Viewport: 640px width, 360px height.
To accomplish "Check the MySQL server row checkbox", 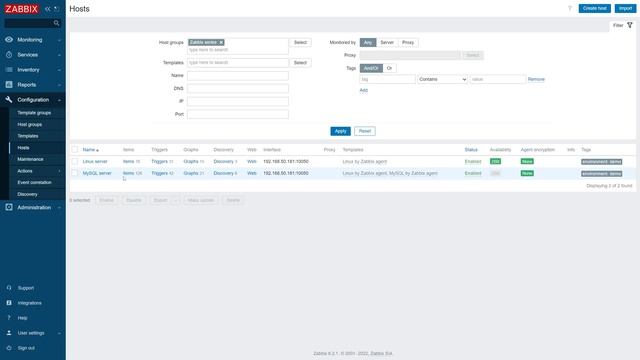I will (x=75, y=173).
